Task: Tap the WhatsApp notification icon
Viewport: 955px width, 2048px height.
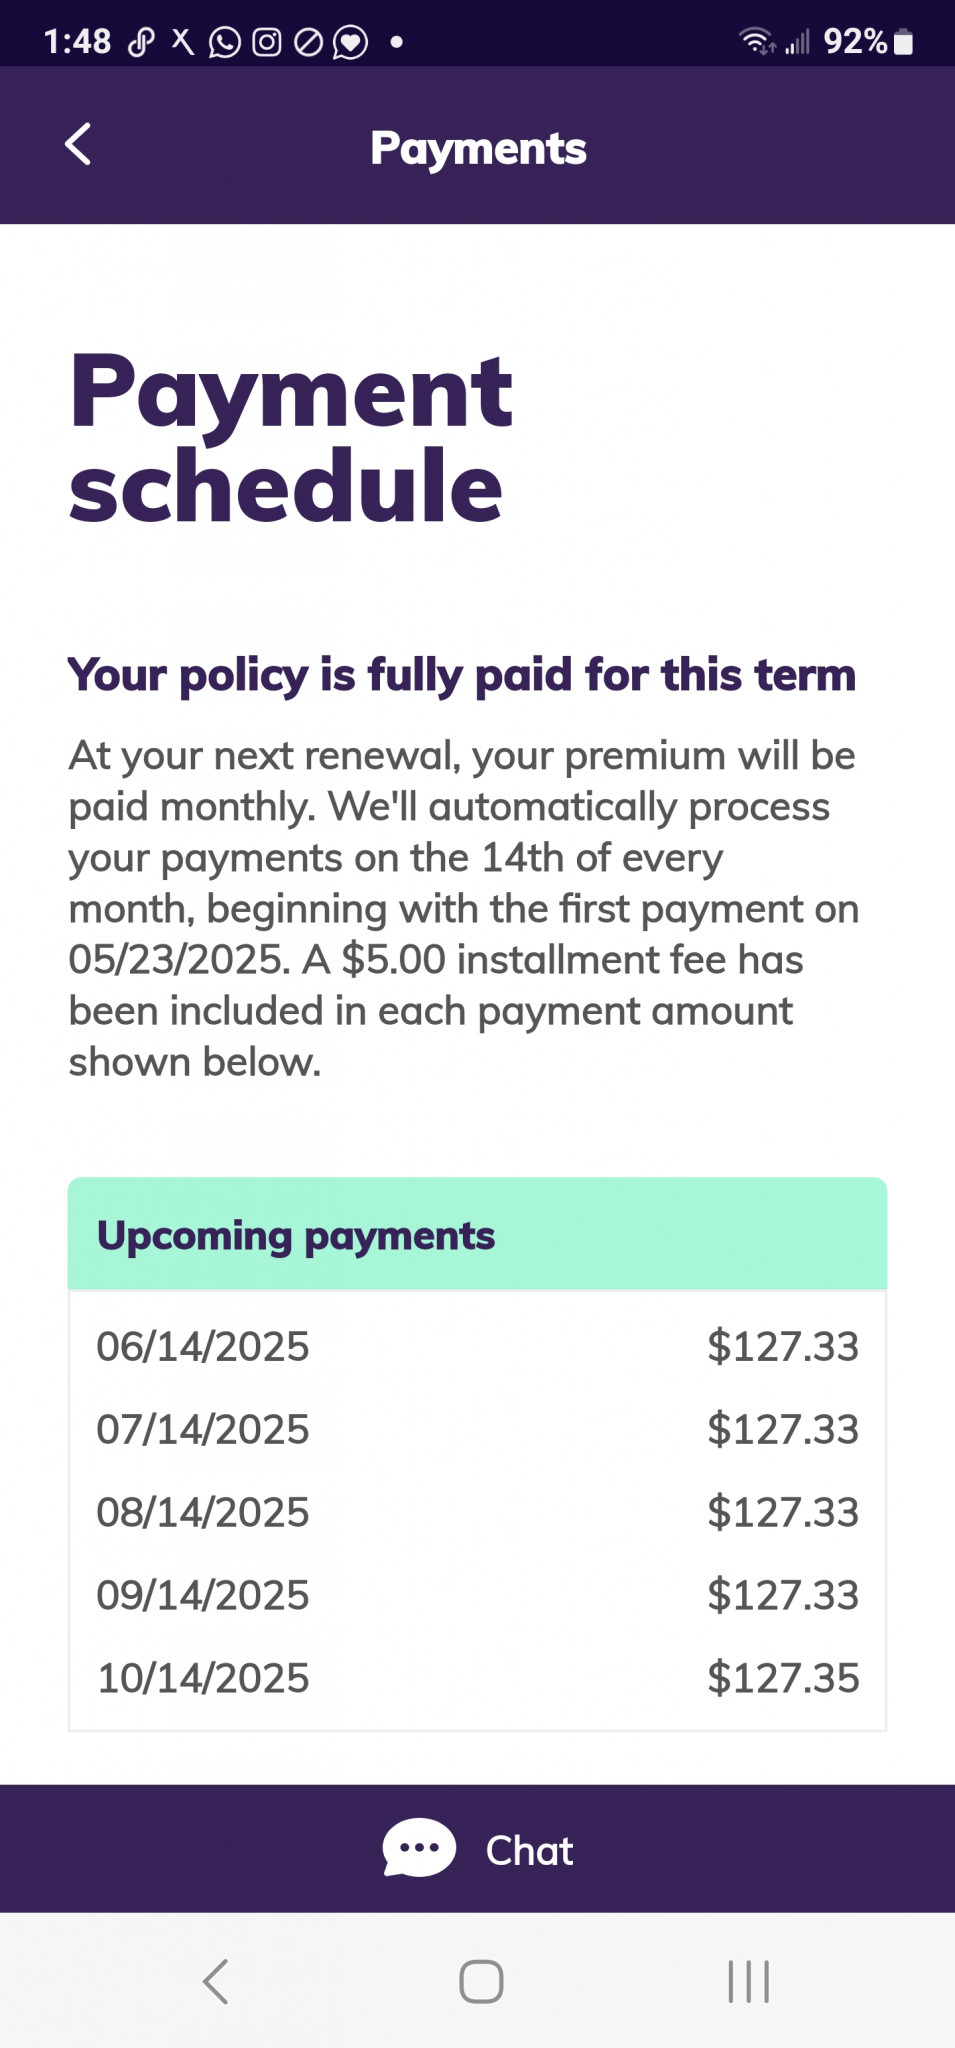Action: click(224, 42)
